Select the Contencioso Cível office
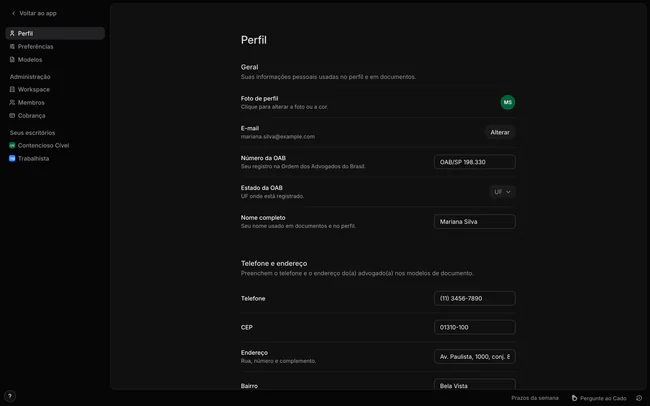 point(55,145)
